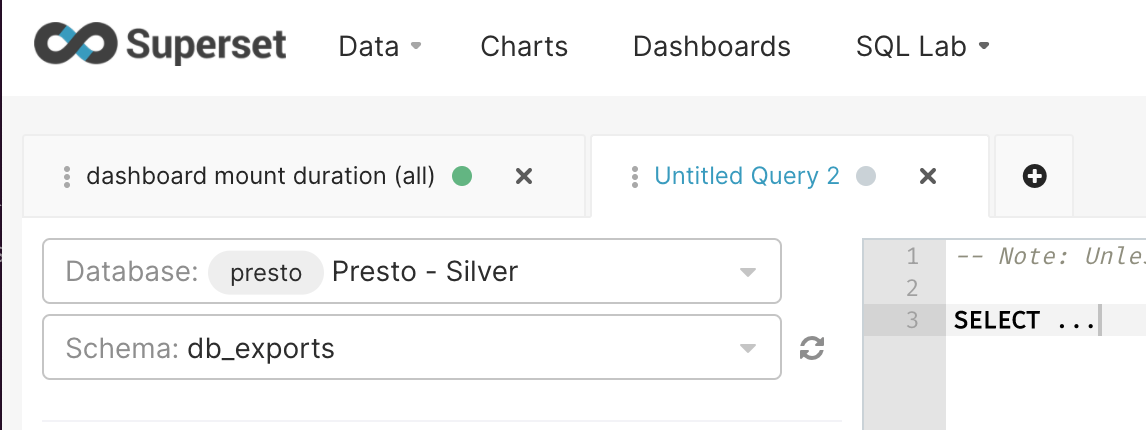1146x430 pixels.
Task: Switch to dashboard mount duration (all) tab
Action: [260, 177]
